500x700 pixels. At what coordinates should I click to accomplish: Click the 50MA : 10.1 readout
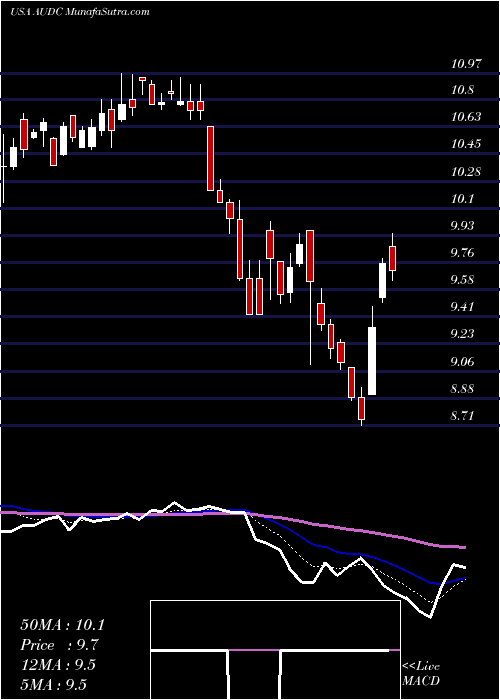(x=62, y=625)
